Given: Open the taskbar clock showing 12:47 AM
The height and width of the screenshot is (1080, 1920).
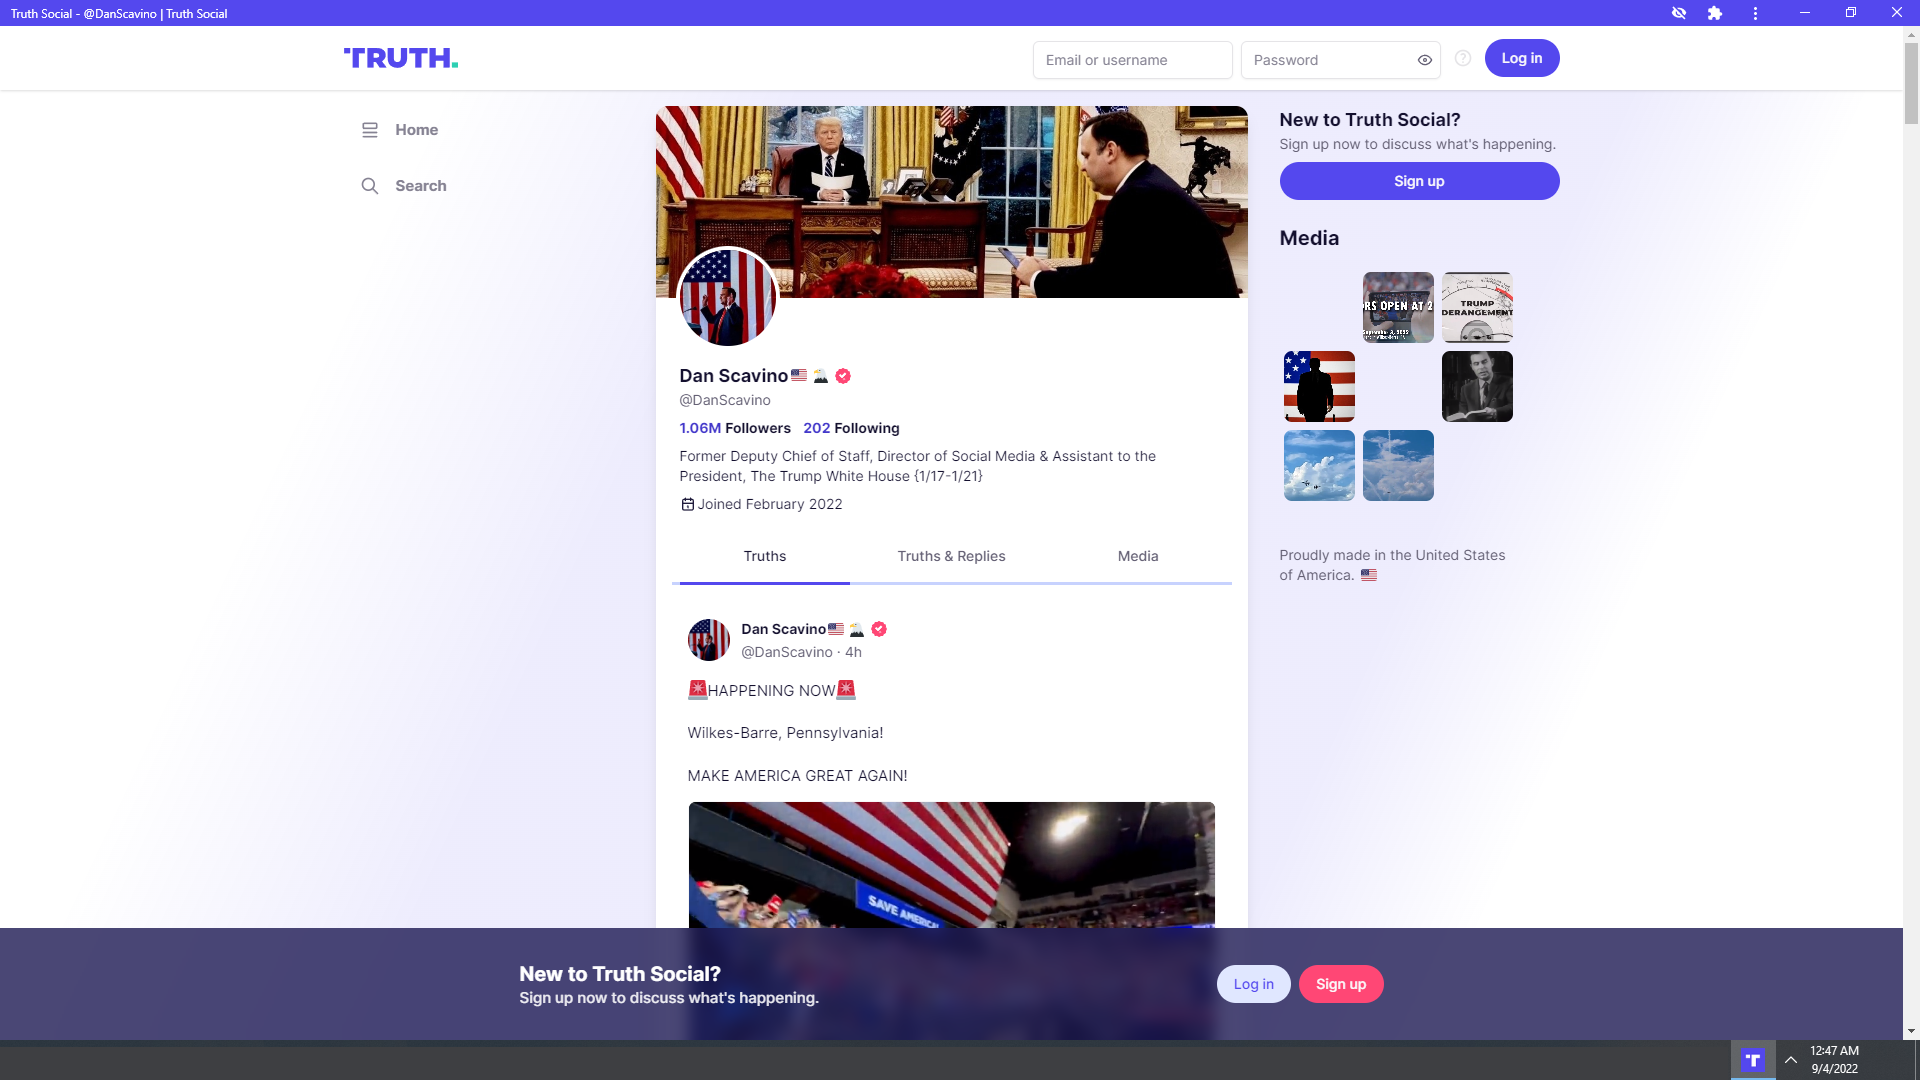Looking at the screenshot, I should (1834, 1060).
